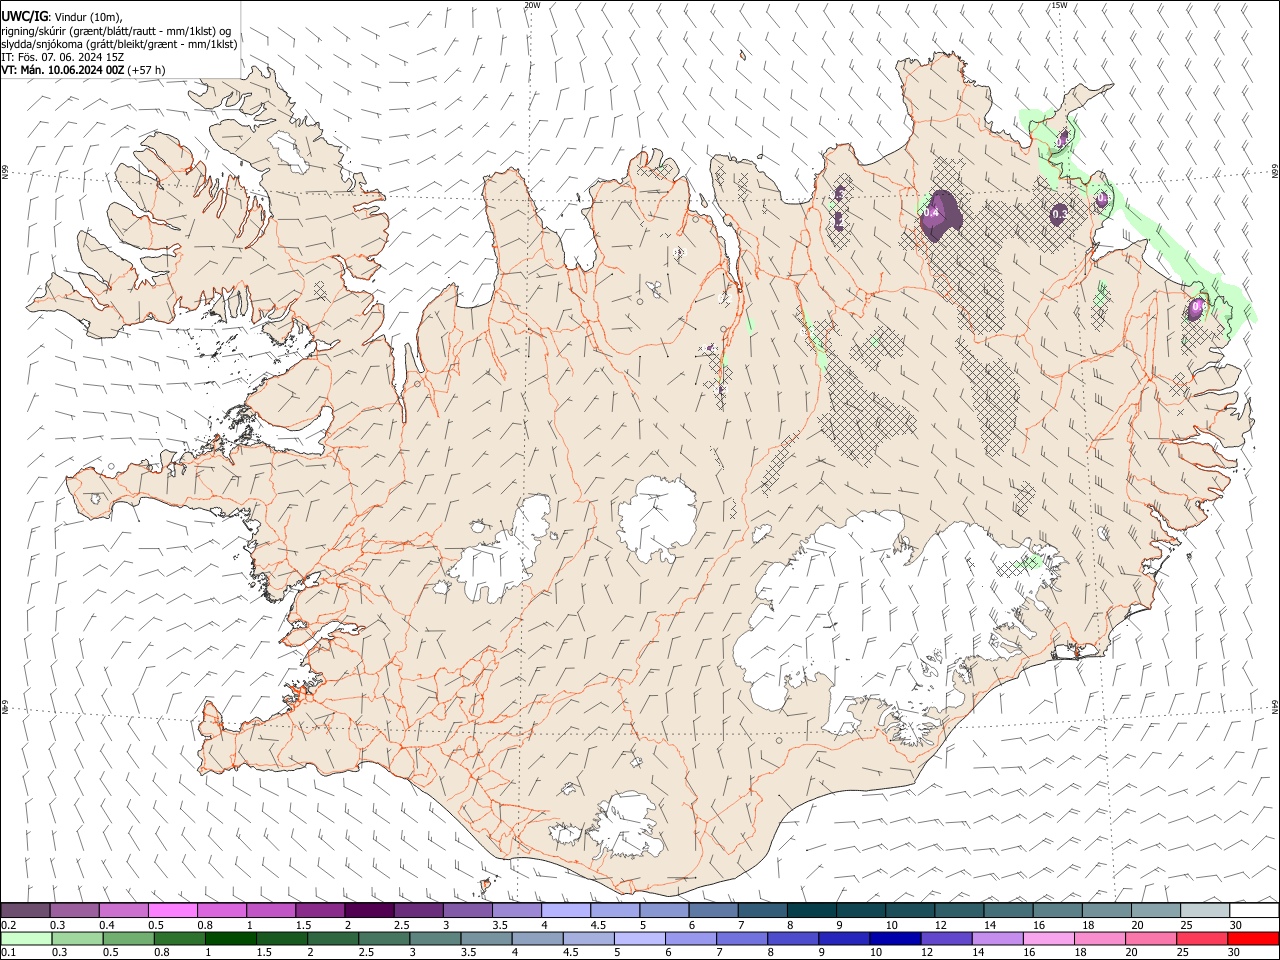
Task: Select the upper legend pink swatch at 0.5
Action: [x=172, y=910]
